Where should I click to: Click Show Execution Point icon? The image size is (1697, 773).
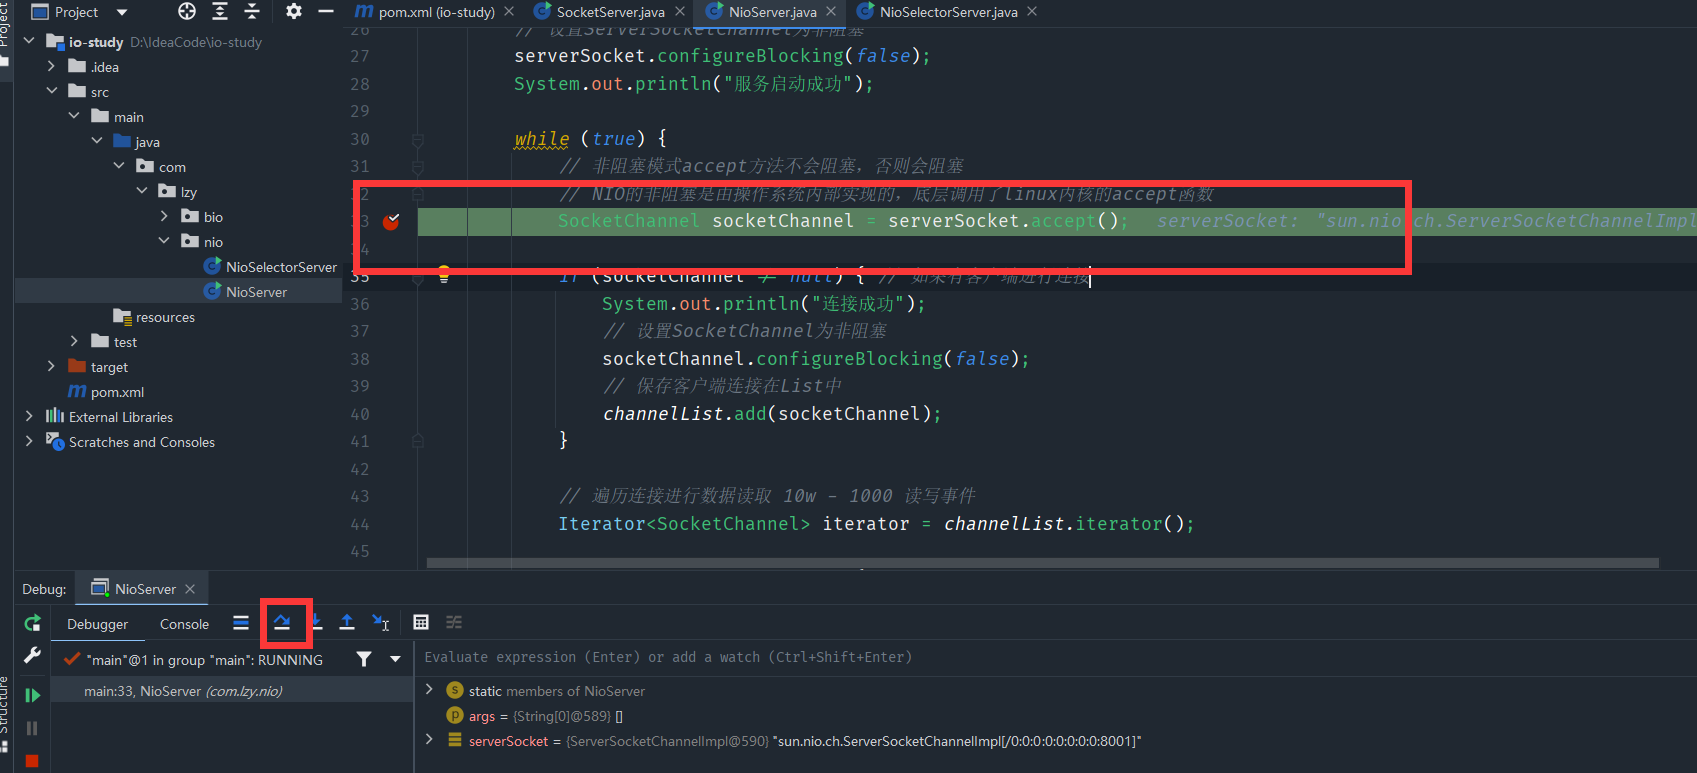point(241,622)
